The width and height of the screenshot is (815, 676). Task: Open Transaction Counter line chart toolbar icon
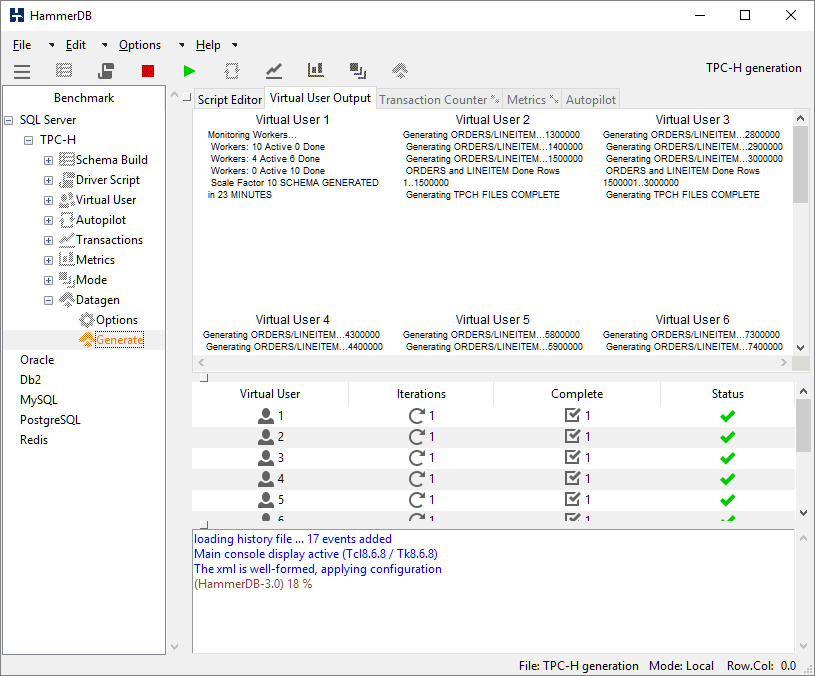coord(274,71)
